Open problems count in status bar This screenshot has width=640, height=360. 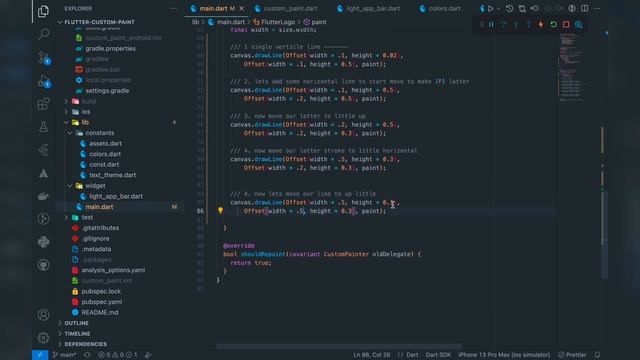coord(118,355)
